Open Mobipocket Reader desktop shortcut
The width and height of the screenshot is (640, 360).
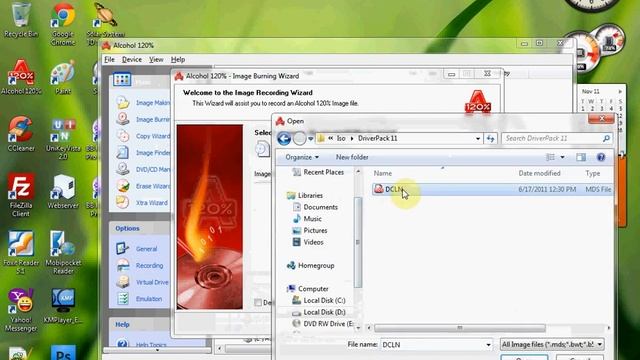tap(63, 253)
